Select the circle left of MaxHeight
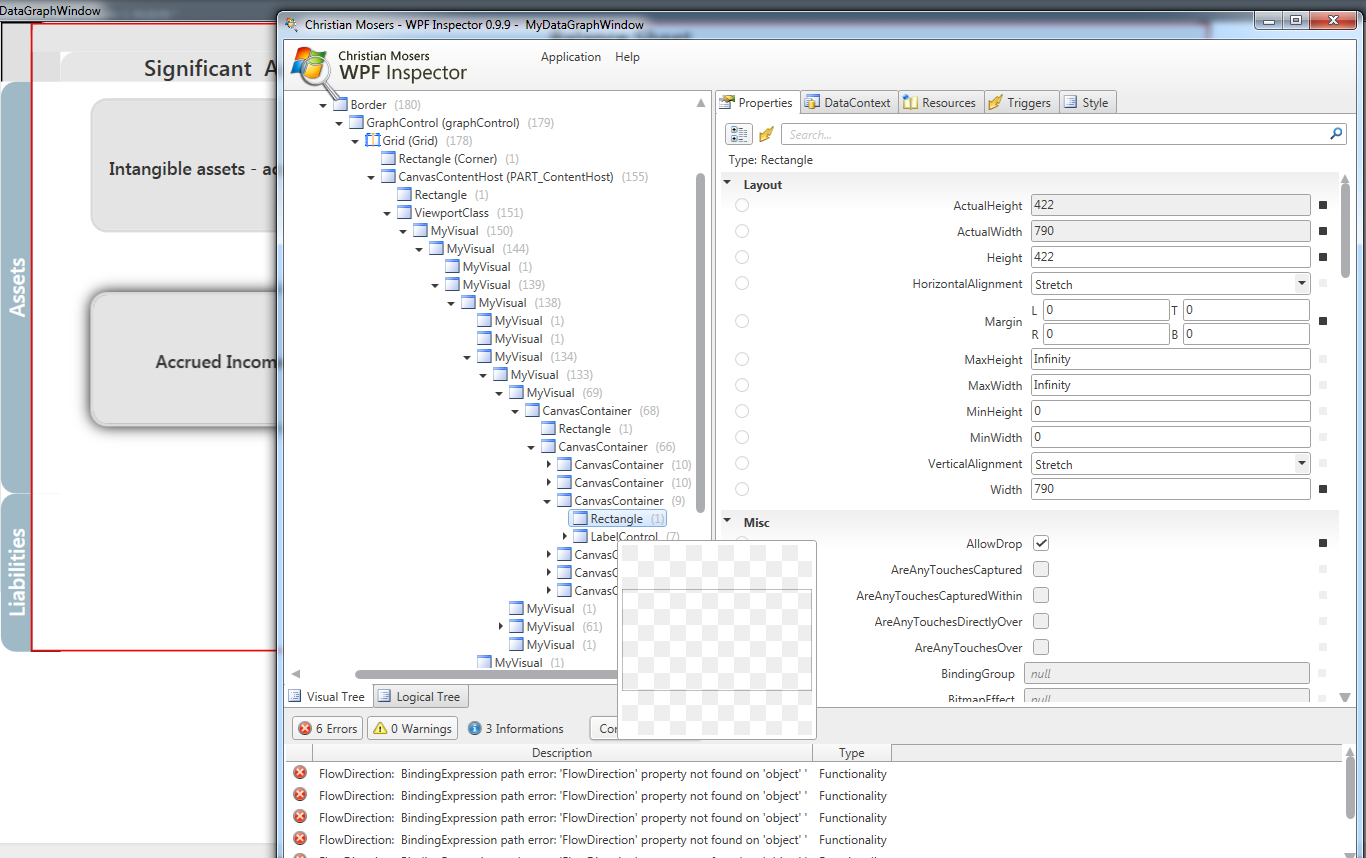The width and height of the screenshot is (1366, 858). pos(742,359)
